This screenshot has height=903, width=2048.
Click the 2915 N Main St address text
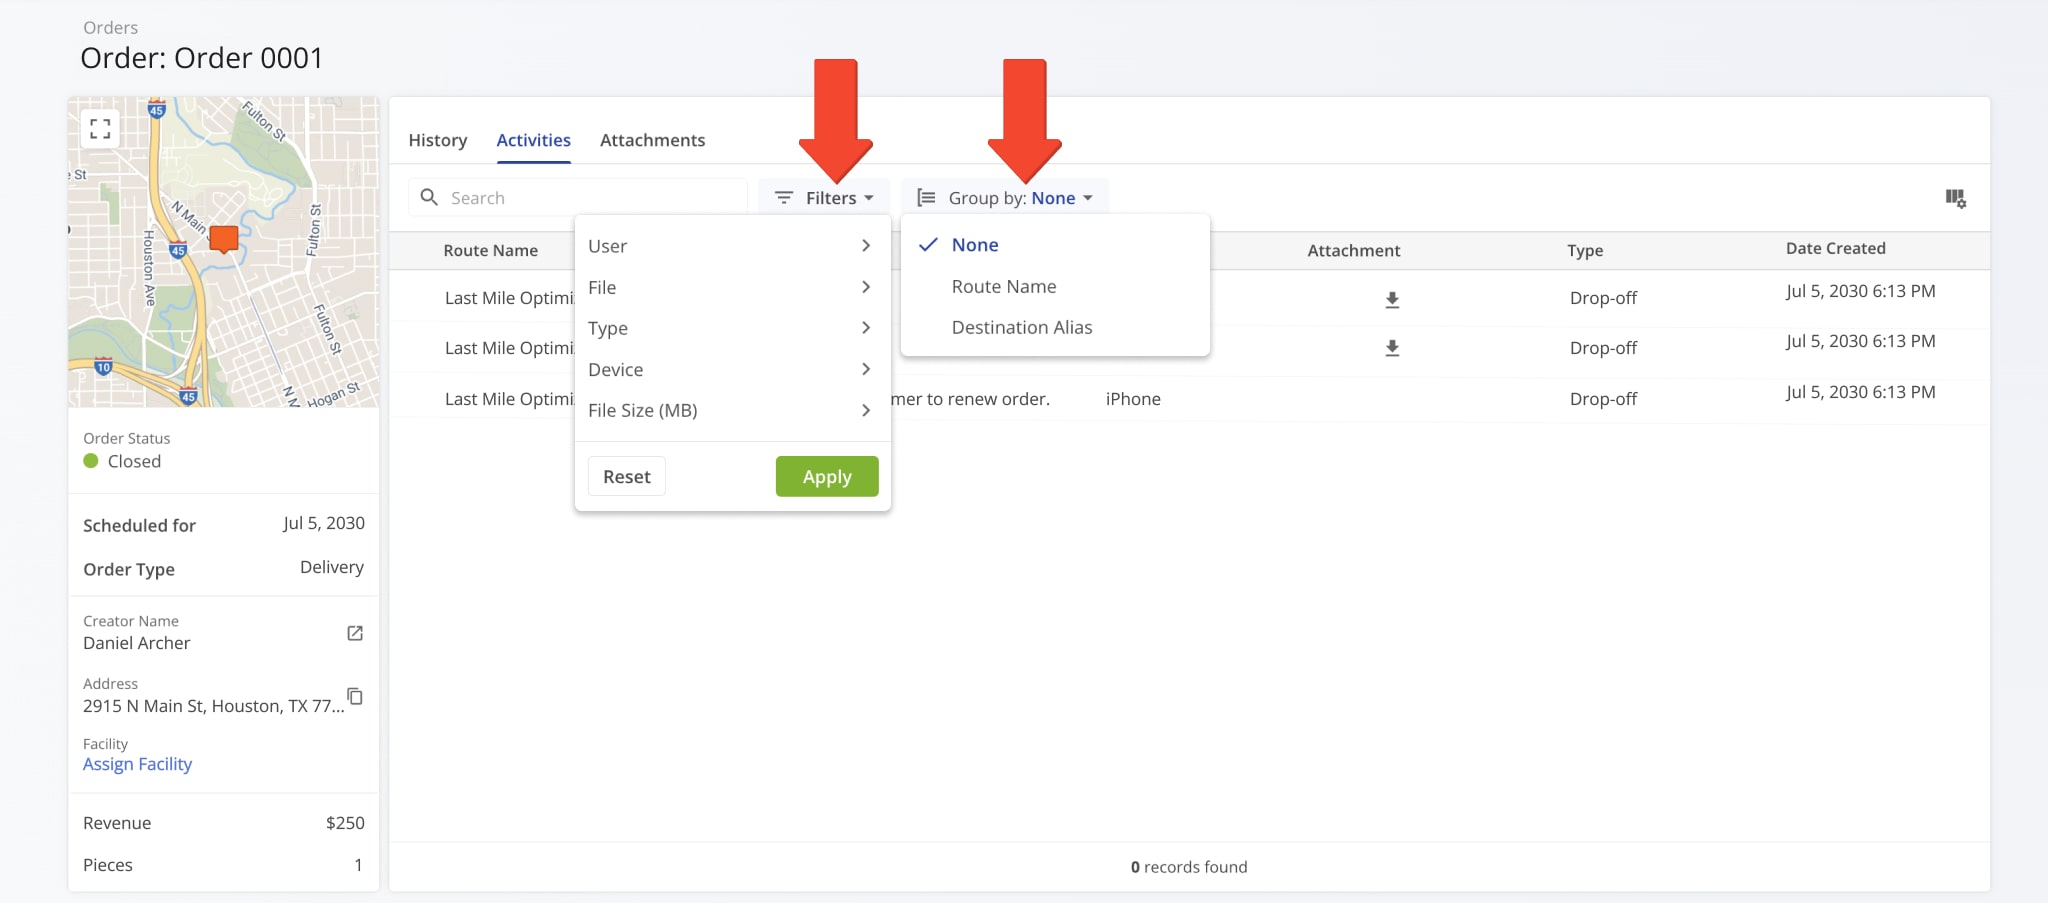[x=213, y=706]
